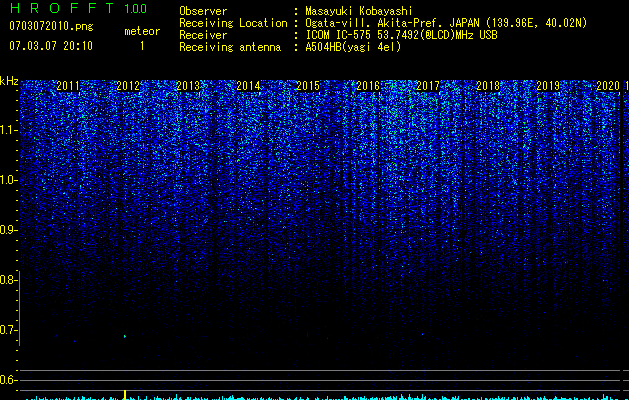Viewport: 629px width, 400px height.
Task: Click the 2011 time axis label
Action: point(68,85)
